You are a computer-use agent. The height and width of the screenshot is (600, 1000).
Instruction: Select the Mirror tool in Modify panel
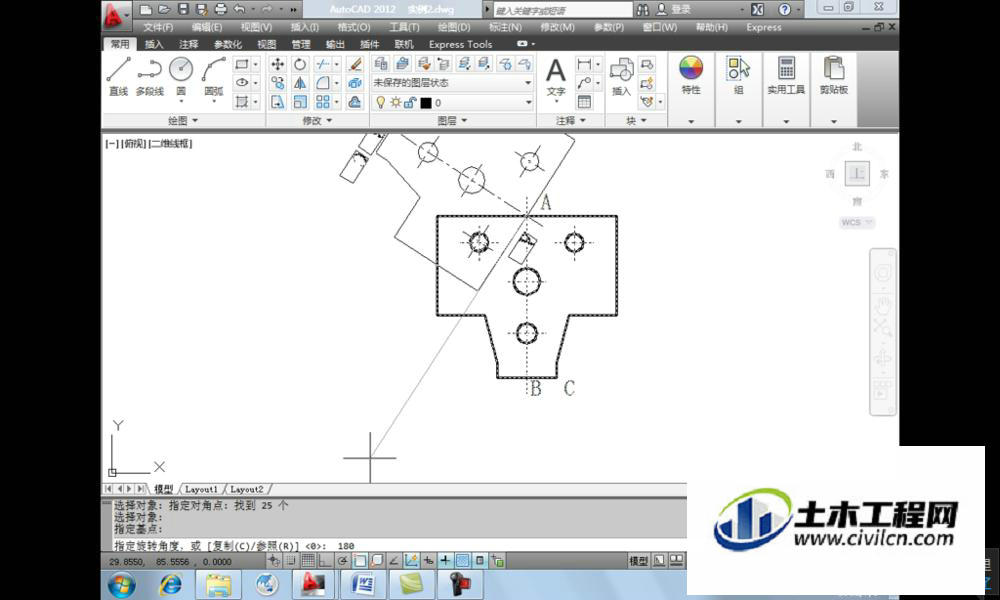(300, 83)
